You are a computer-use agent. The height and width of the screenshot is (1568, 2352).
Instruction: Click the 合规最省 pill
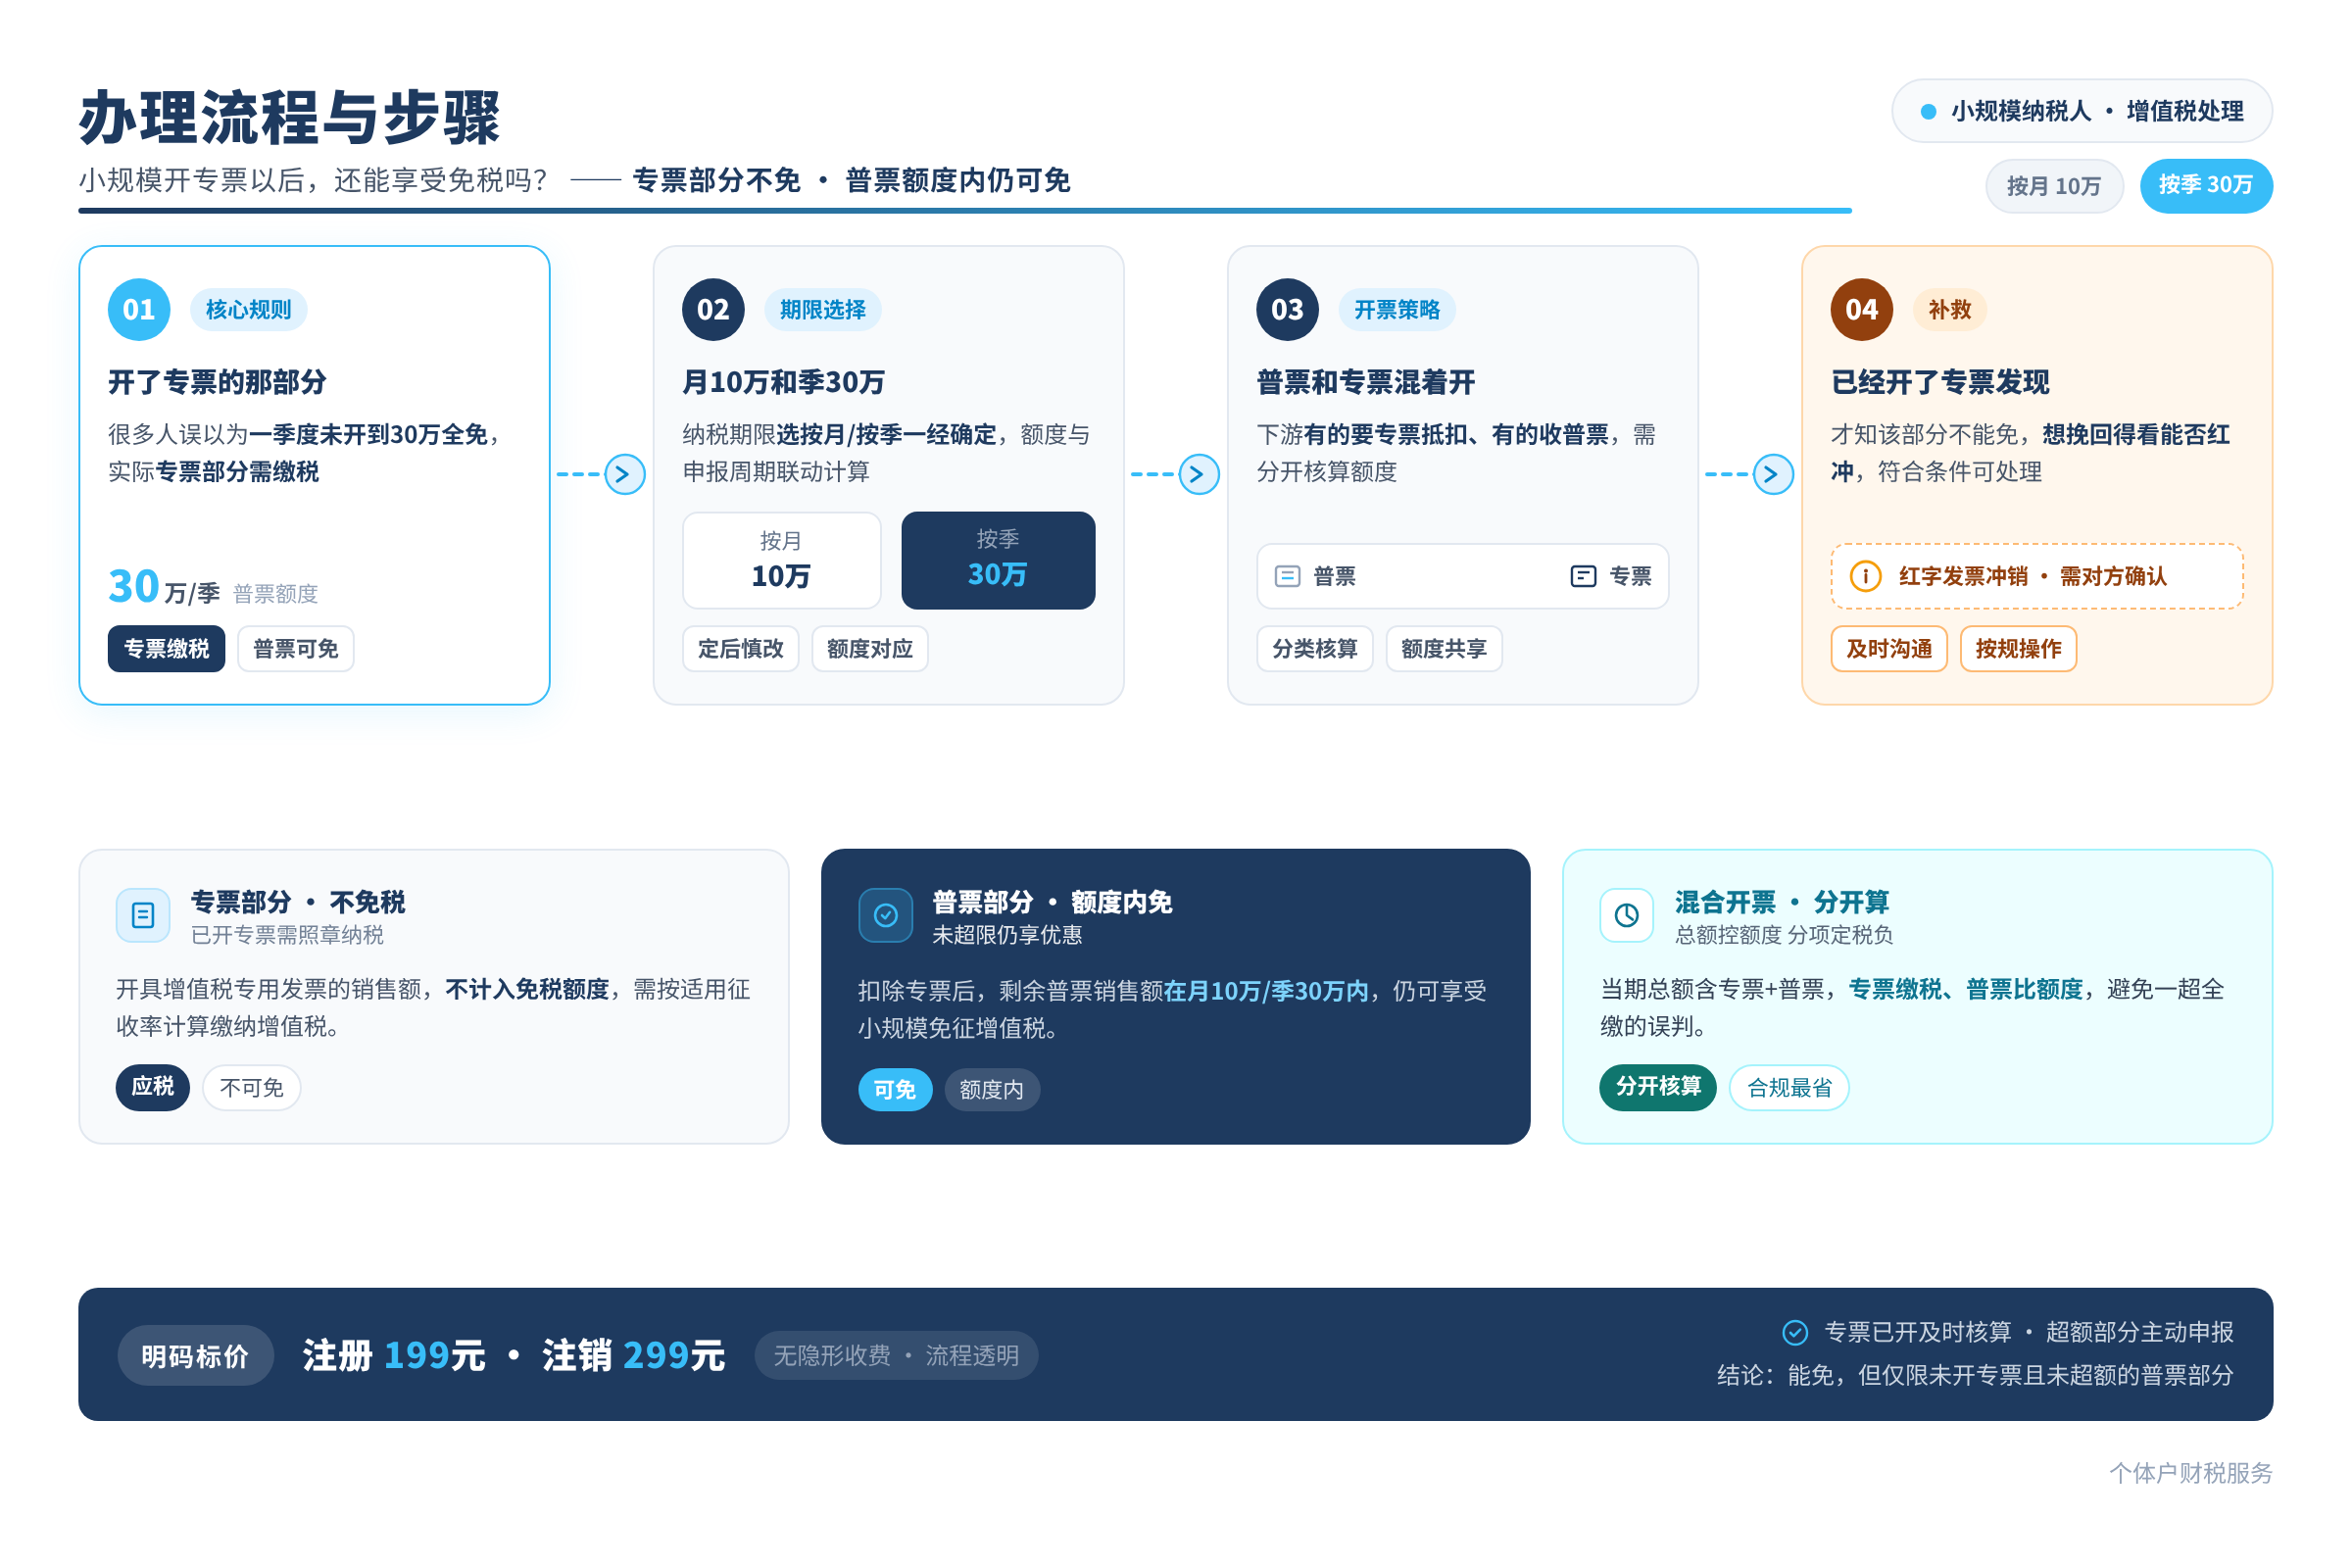(1789, 1087)
